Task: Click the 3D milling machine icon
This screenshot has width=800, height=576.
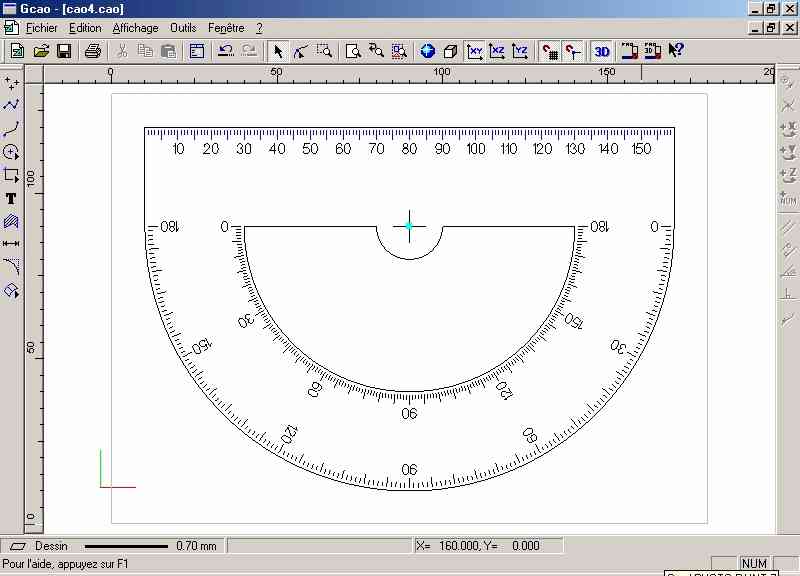Action: coord(653,51)
